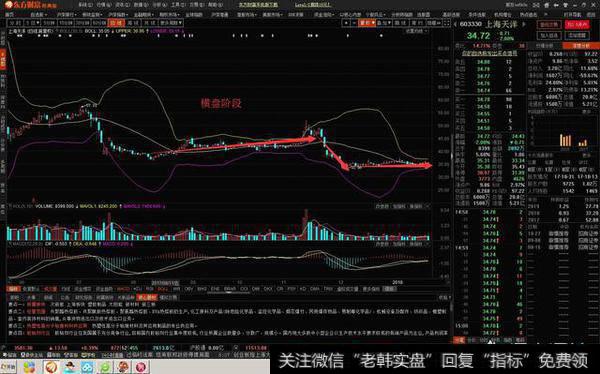Switch chart to 分时 view
The image size is (600, 374).
(x=15, y=23)
